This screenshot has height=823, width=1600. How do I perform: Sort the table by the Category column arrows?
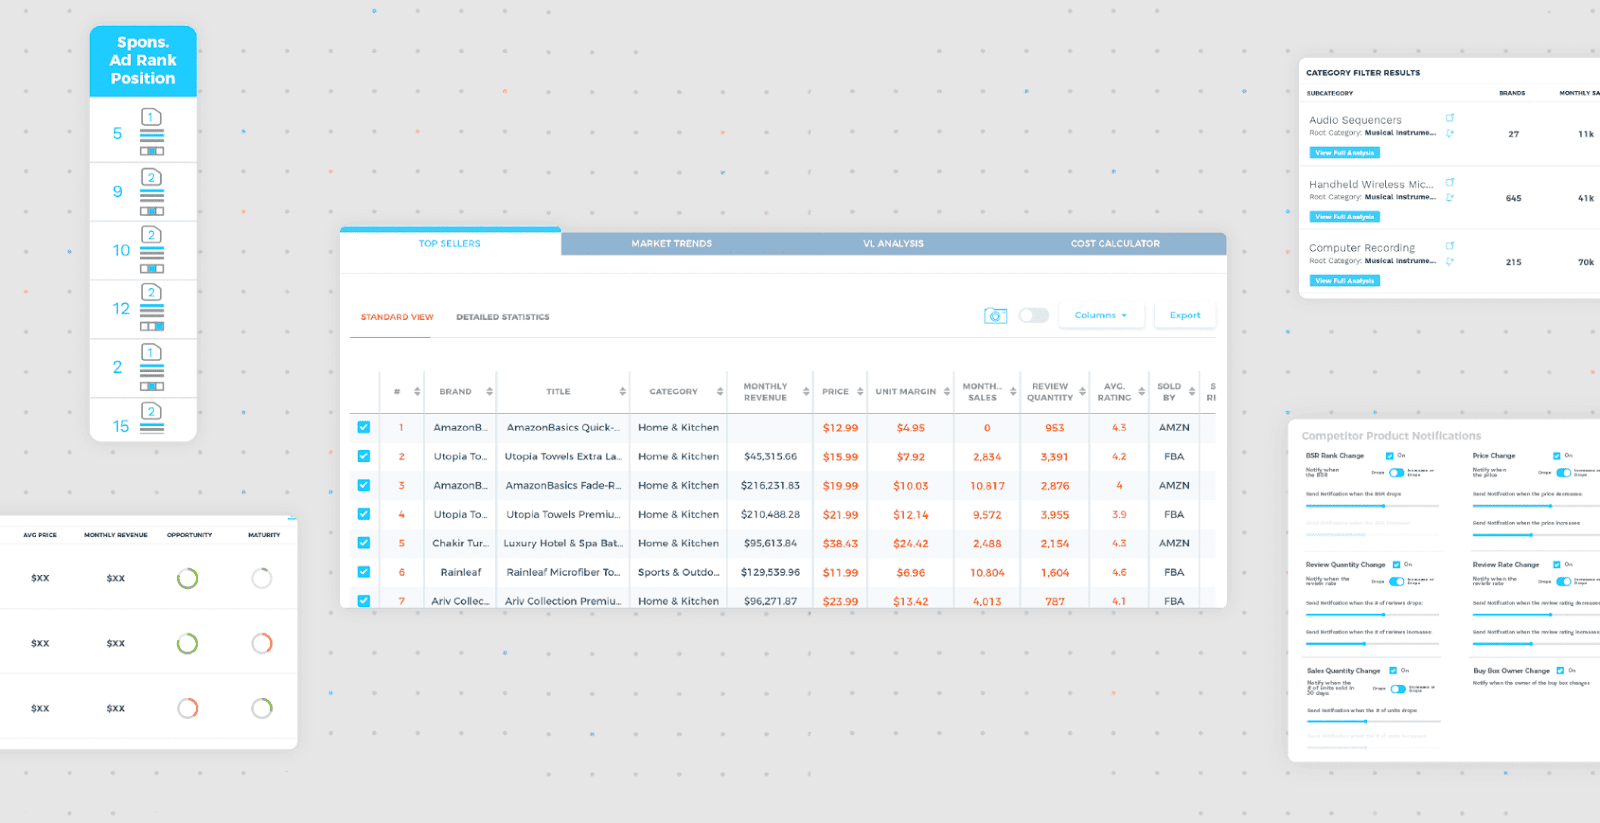point(720,392)
